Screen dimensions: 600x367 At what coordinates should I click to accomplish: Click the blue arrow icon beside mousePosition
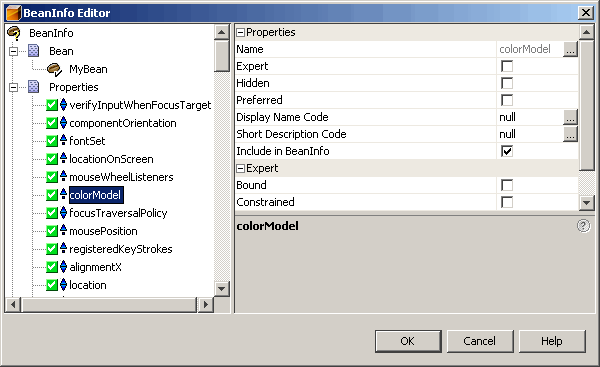point(64,230)
